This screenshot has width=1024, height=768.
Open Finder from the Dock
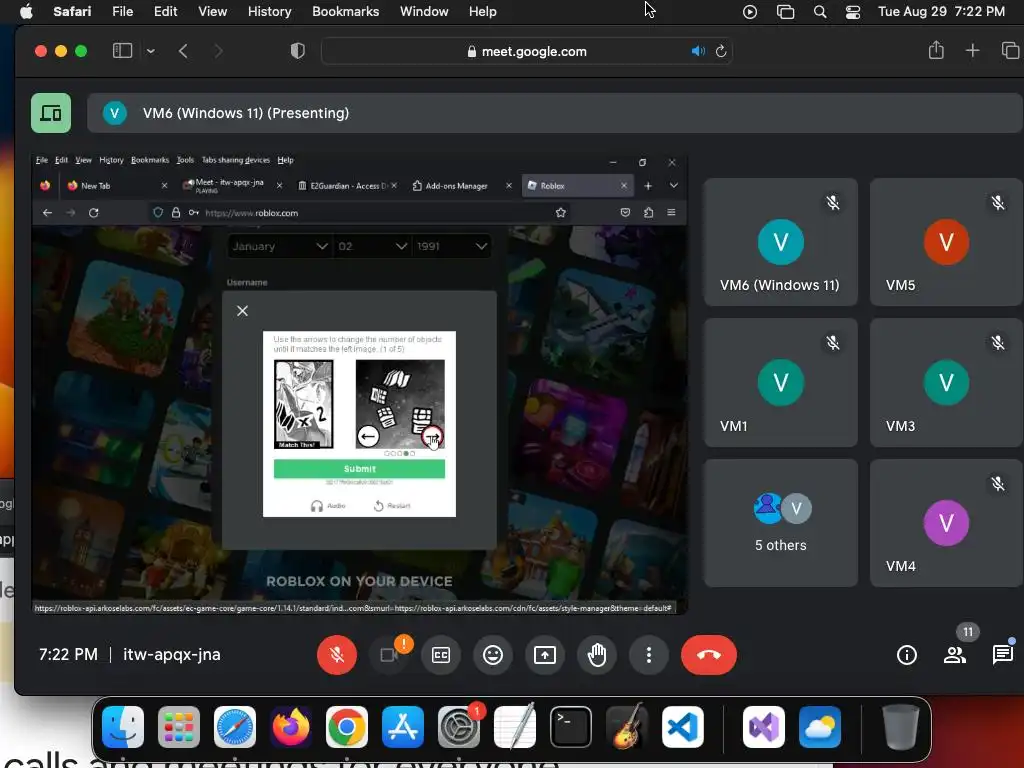(123, 727)
